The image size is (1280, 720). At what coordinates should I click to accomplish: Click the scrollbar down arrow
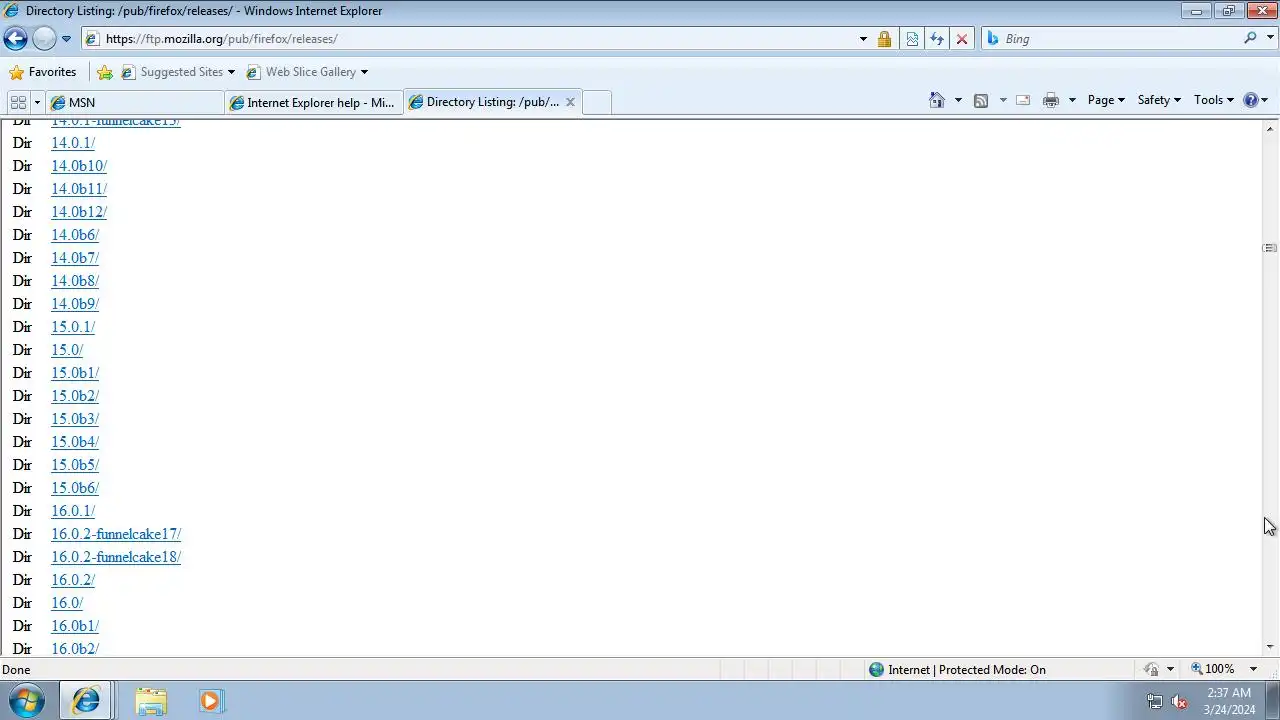(1270, 647)
